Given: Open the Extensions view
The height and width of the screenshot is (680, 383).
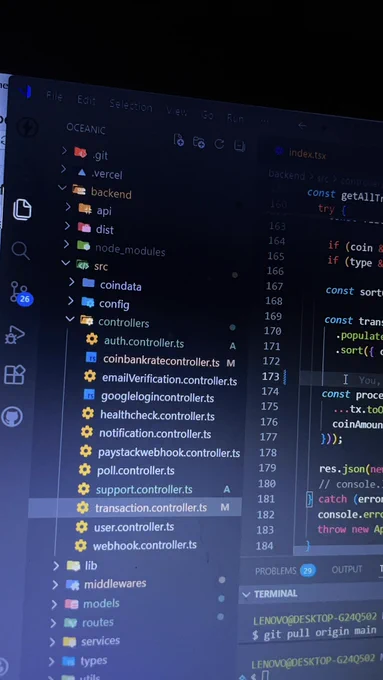Looking at the screenshot, I should (x=14, y=375).
